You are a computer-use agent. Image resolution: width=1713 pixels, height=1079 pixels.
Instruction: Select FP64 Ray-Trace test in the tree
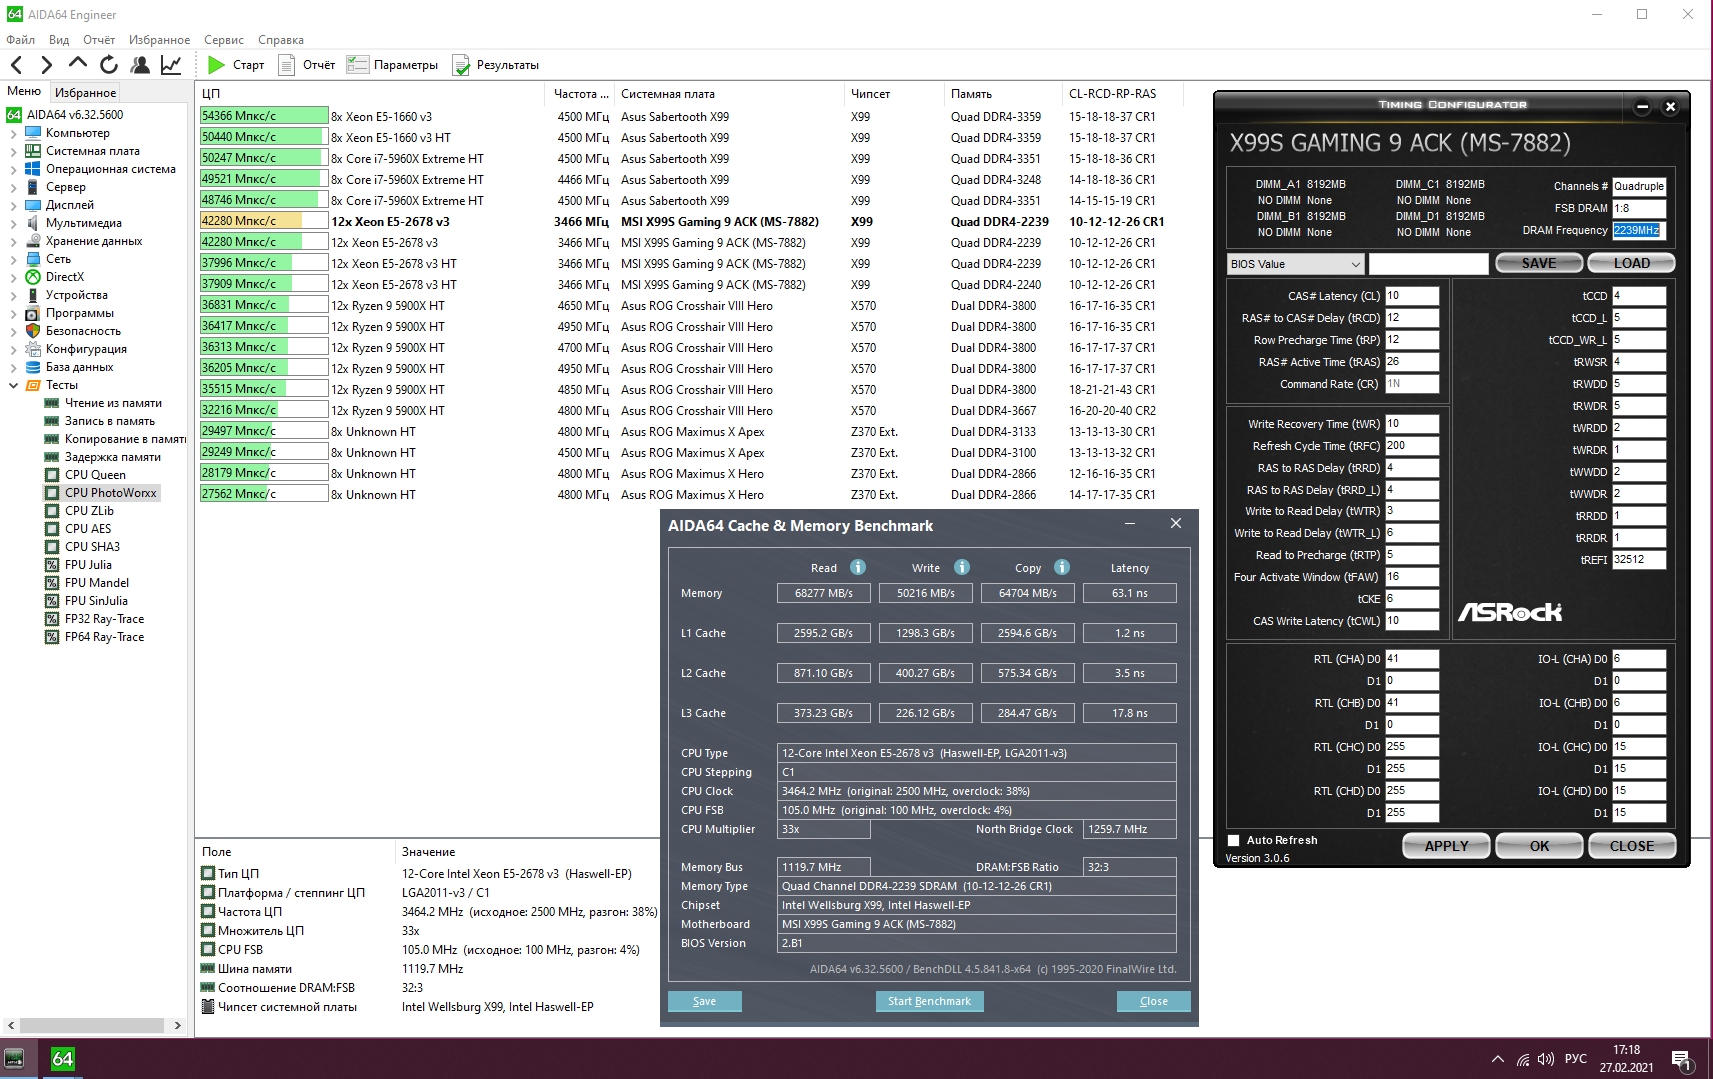(104, 637)
